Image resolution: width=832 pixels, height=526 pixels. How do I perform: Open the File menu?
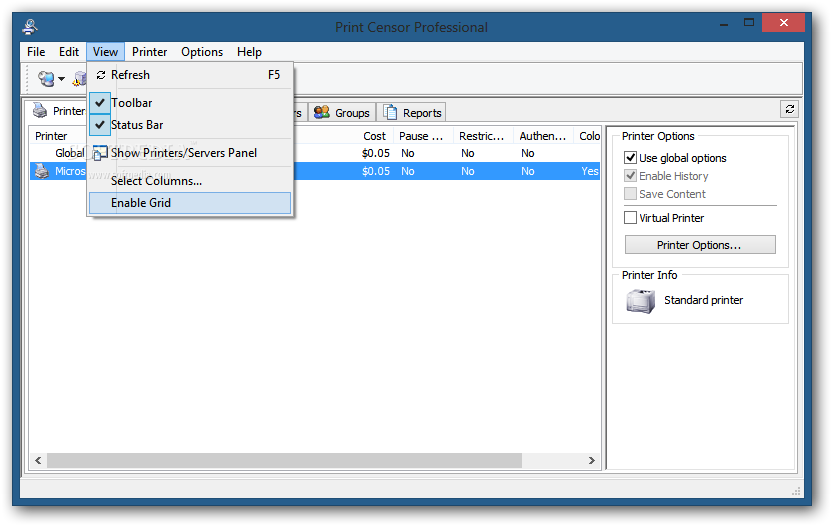36,52
